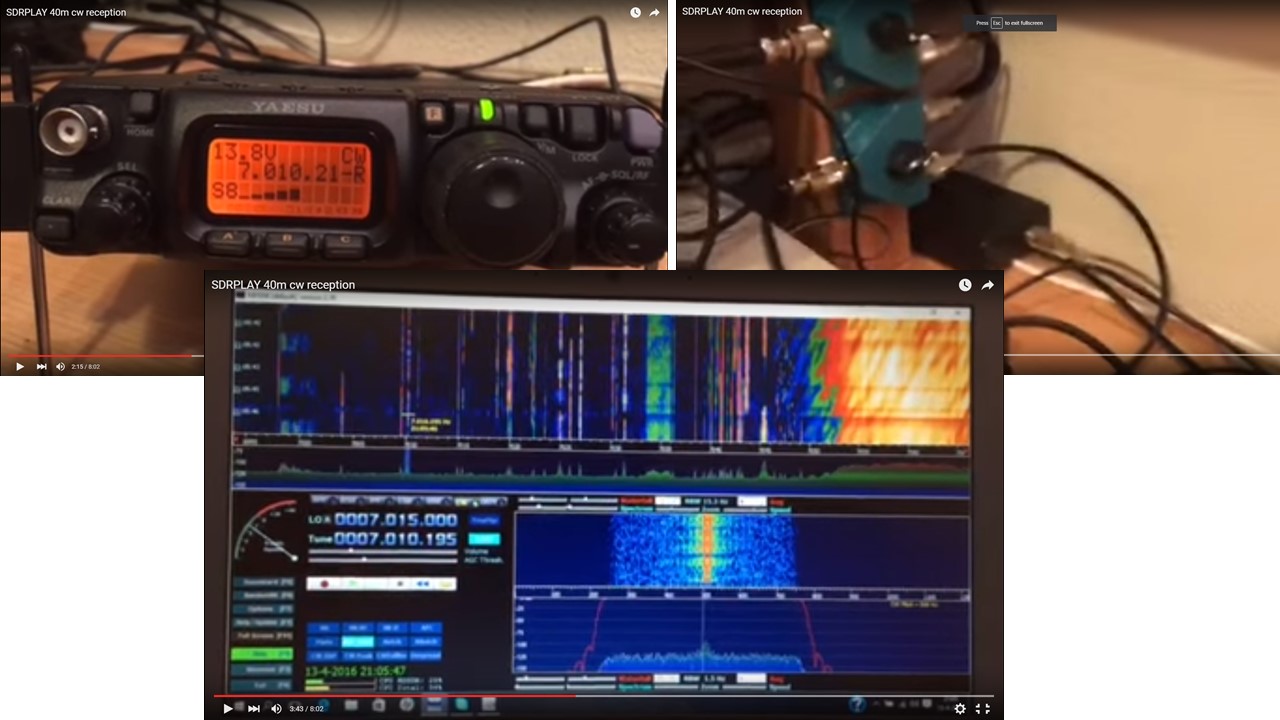
Task: Skip to next video in top-left player
Action: 42,366
